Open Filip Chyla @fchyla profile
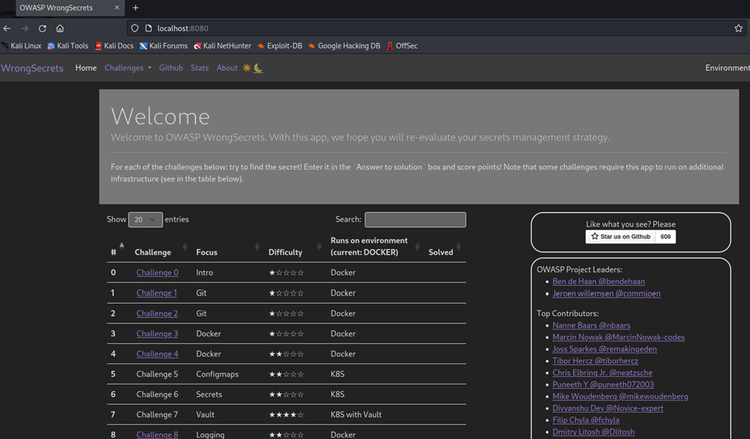Viewport: 750px width, 439px height. pyautogui.click(x=586, y=420)
